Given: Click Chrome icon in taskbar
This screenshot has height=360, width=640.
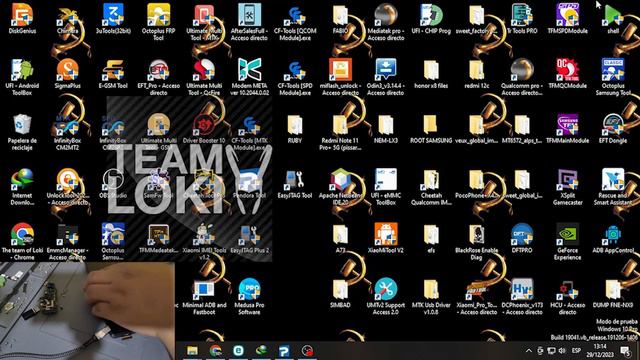Looking at the screenshot, I should point(216,351).
